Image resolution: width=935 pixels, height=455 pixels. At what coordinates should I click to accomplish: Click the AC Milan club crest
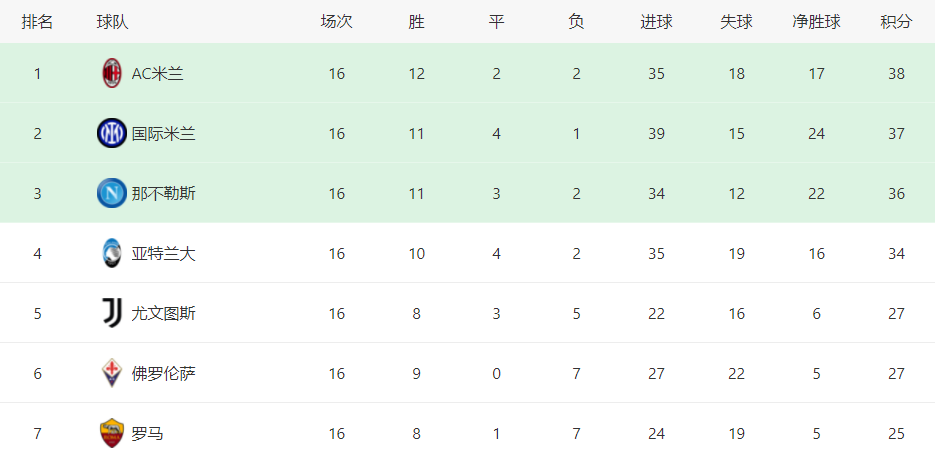[112, 73]
